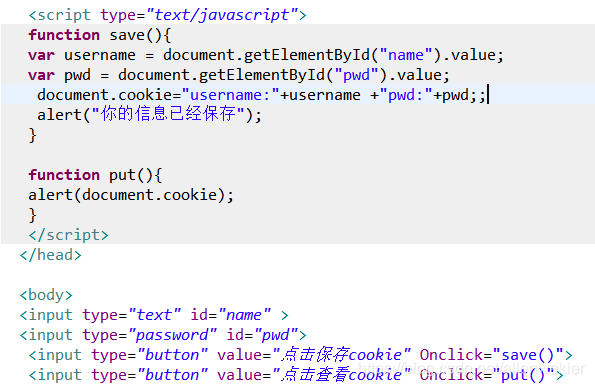This screenshot has height=387, width=595.
Task: Click the input type="password" id="pwd" line
Action: click(x=163, y=335)
